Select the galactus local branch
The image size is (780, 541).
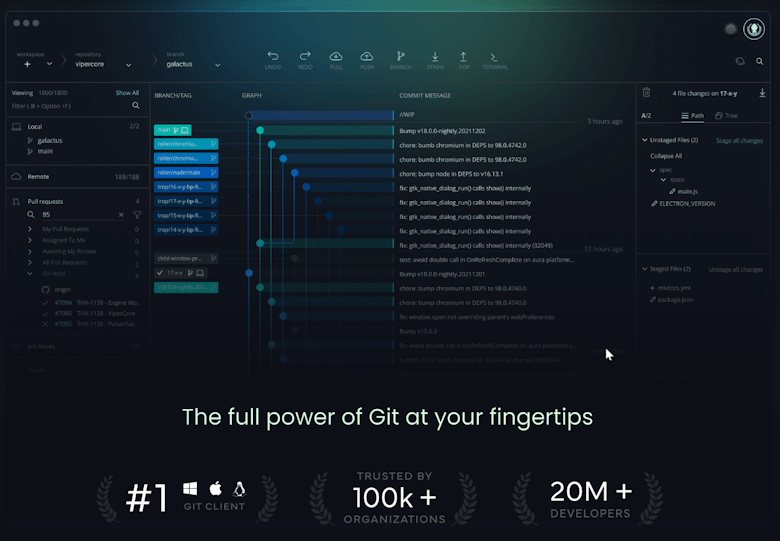tap(50, 141)
